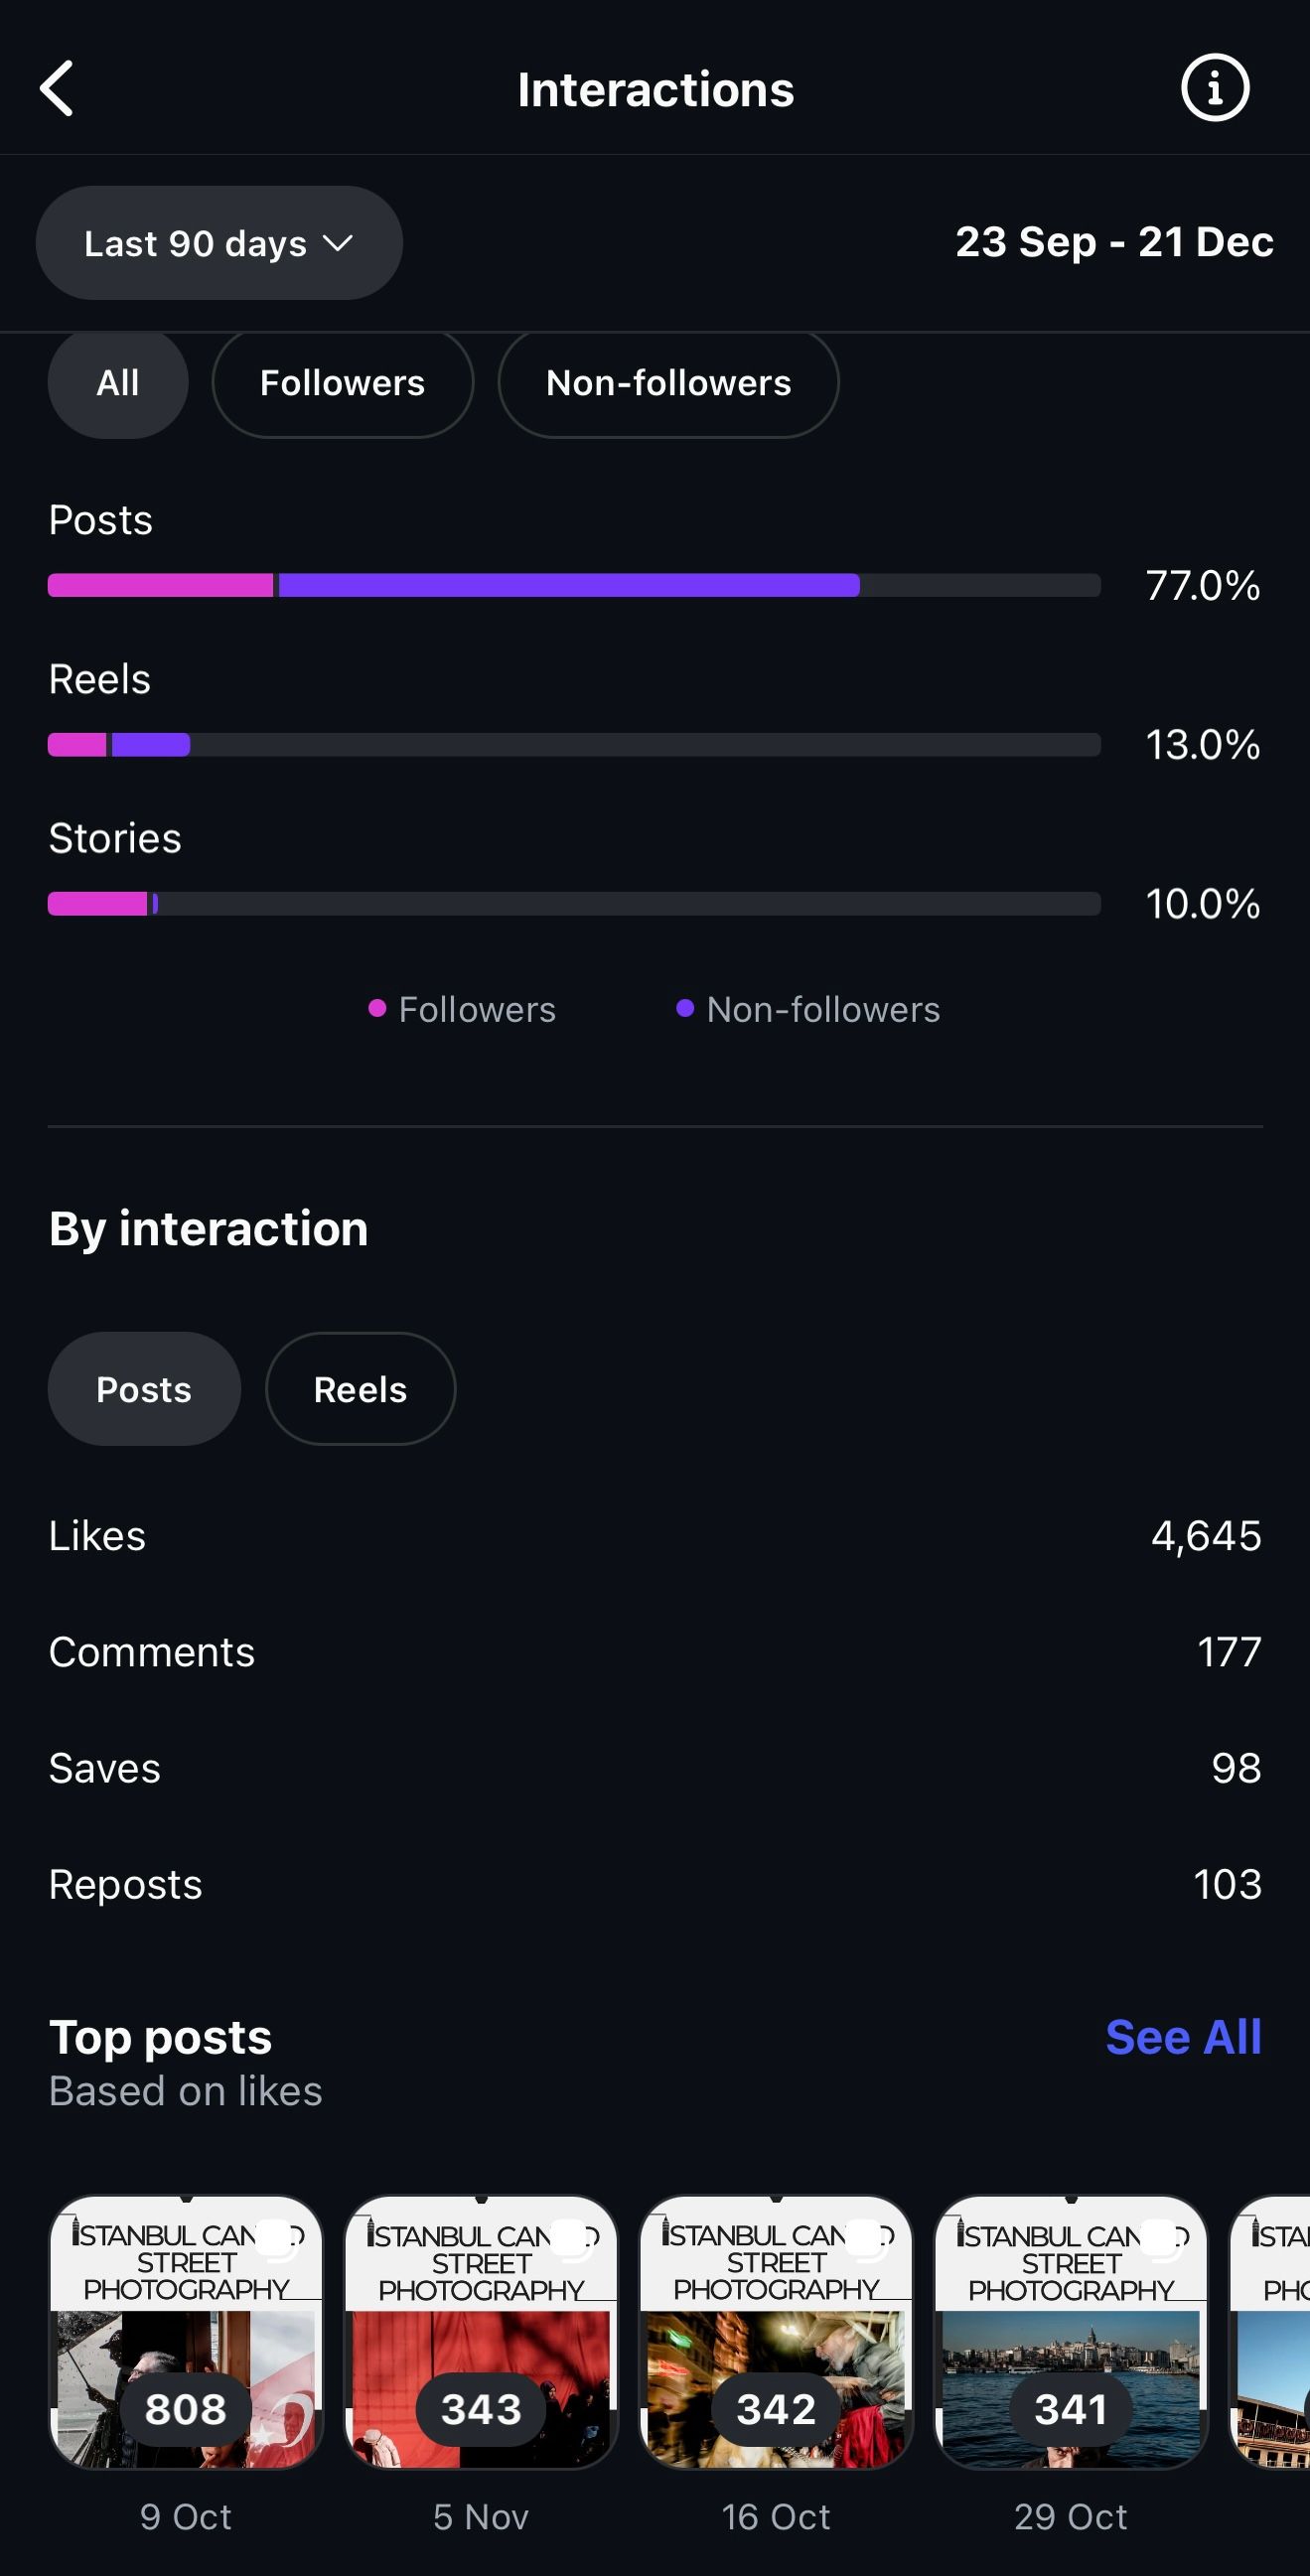The height and width of the screenshot is (2576, 1310).
Task: Tap the Posts interactions progress bar
Action: pos(574,585)
